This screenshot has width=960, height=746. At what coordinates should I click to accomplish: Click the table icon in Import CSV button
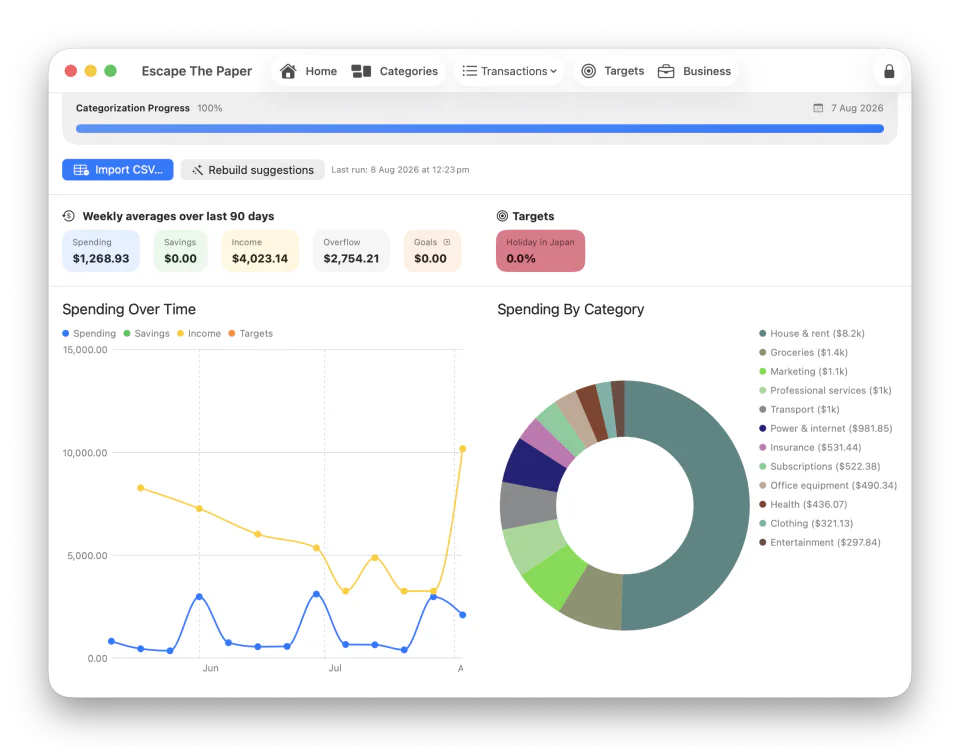(81, 170)
